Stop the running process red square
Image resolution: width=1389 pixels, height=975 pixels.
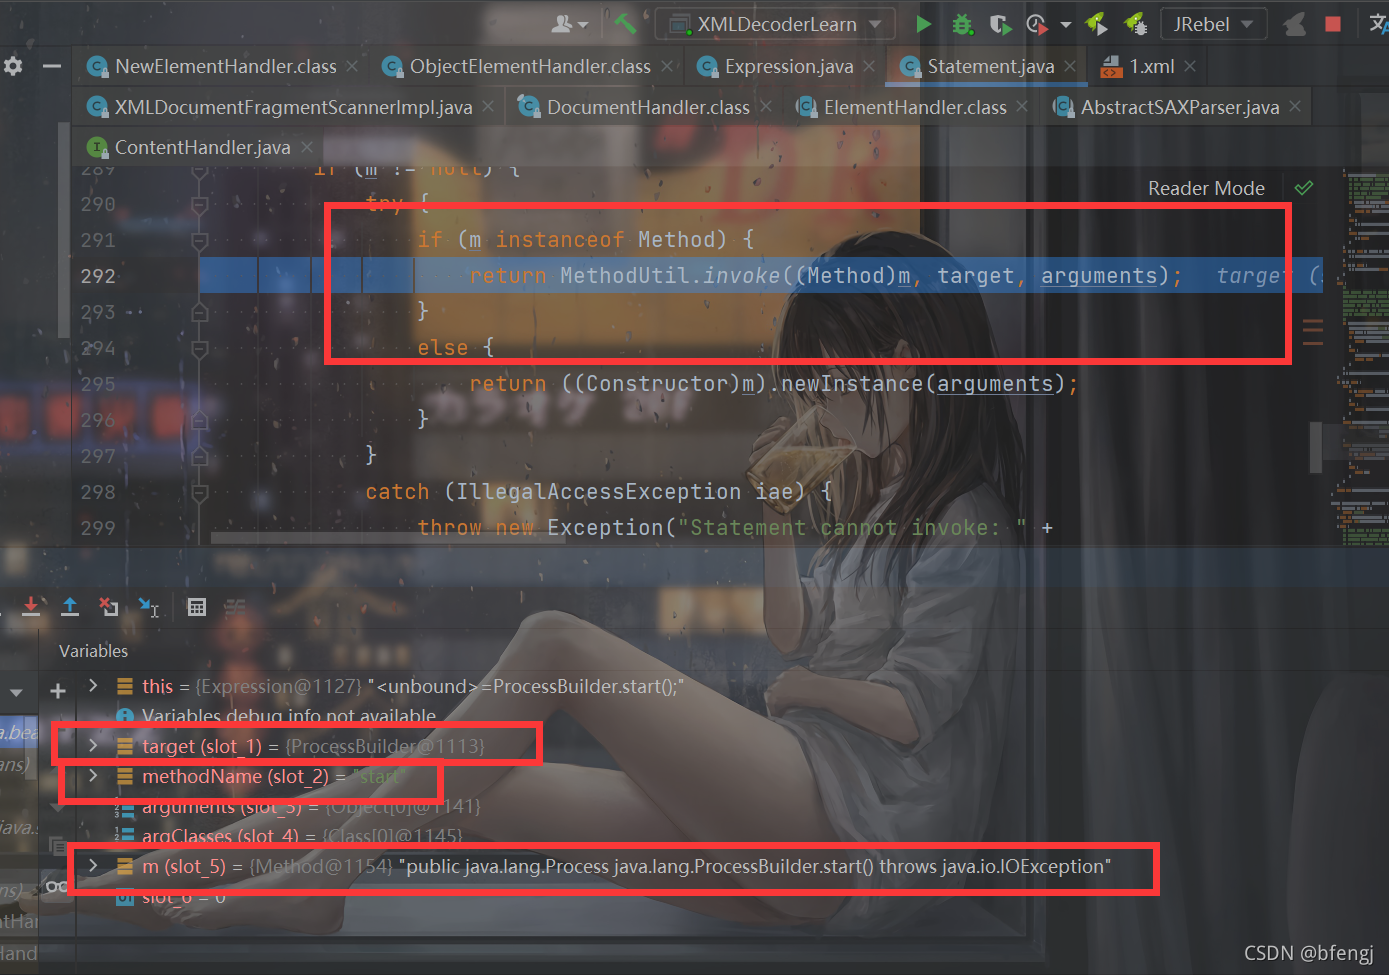point(1333,24)
